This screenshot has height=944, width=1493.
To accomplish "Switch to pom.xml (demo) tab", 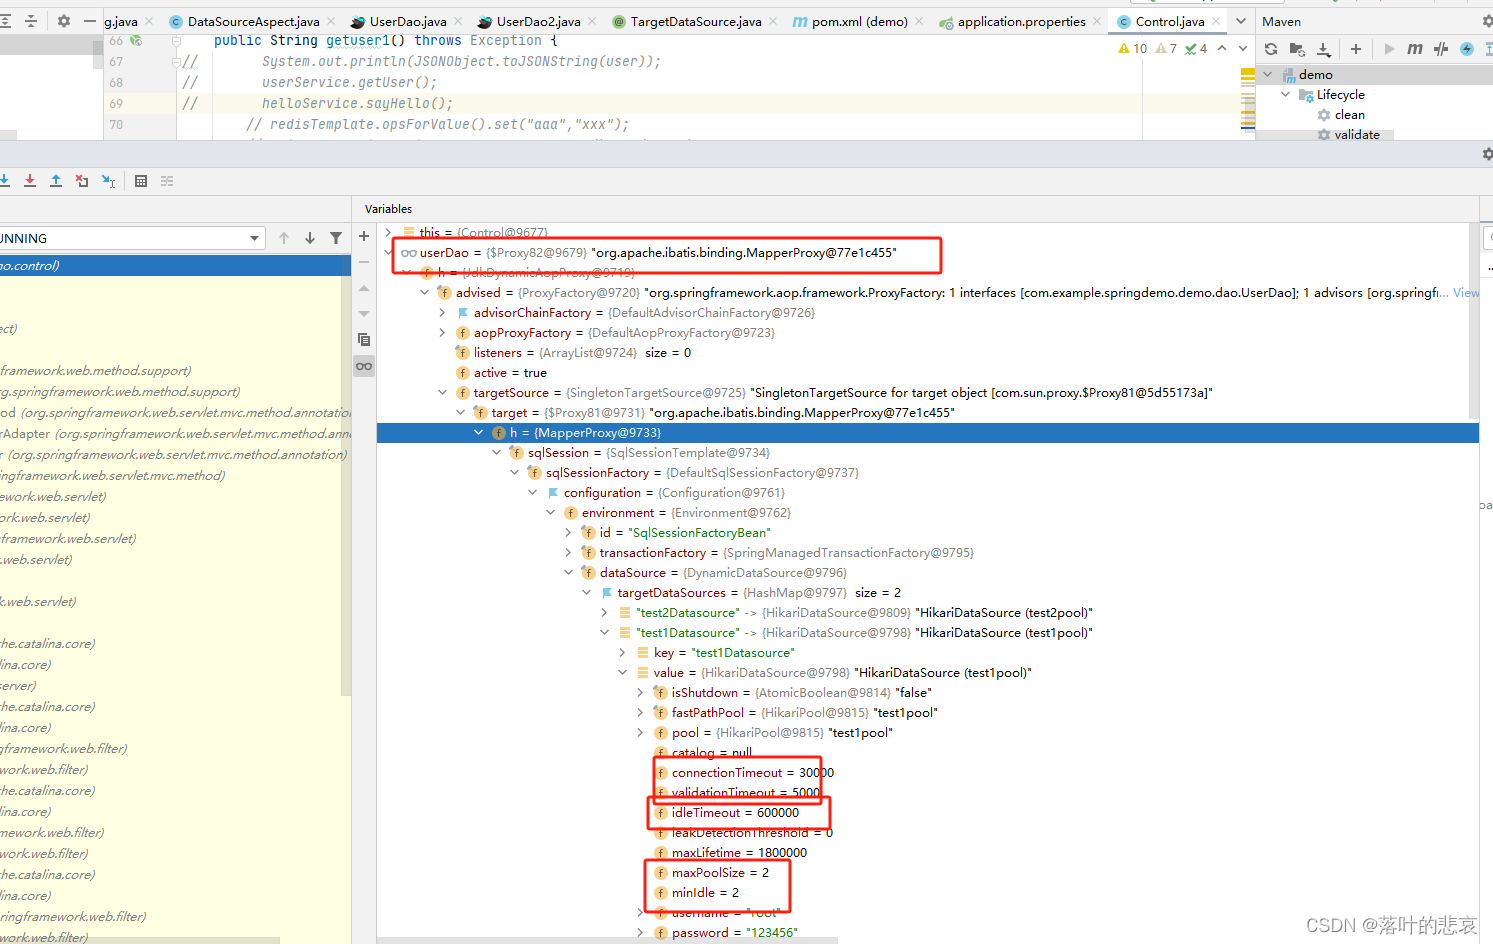I will coord(860,21).
